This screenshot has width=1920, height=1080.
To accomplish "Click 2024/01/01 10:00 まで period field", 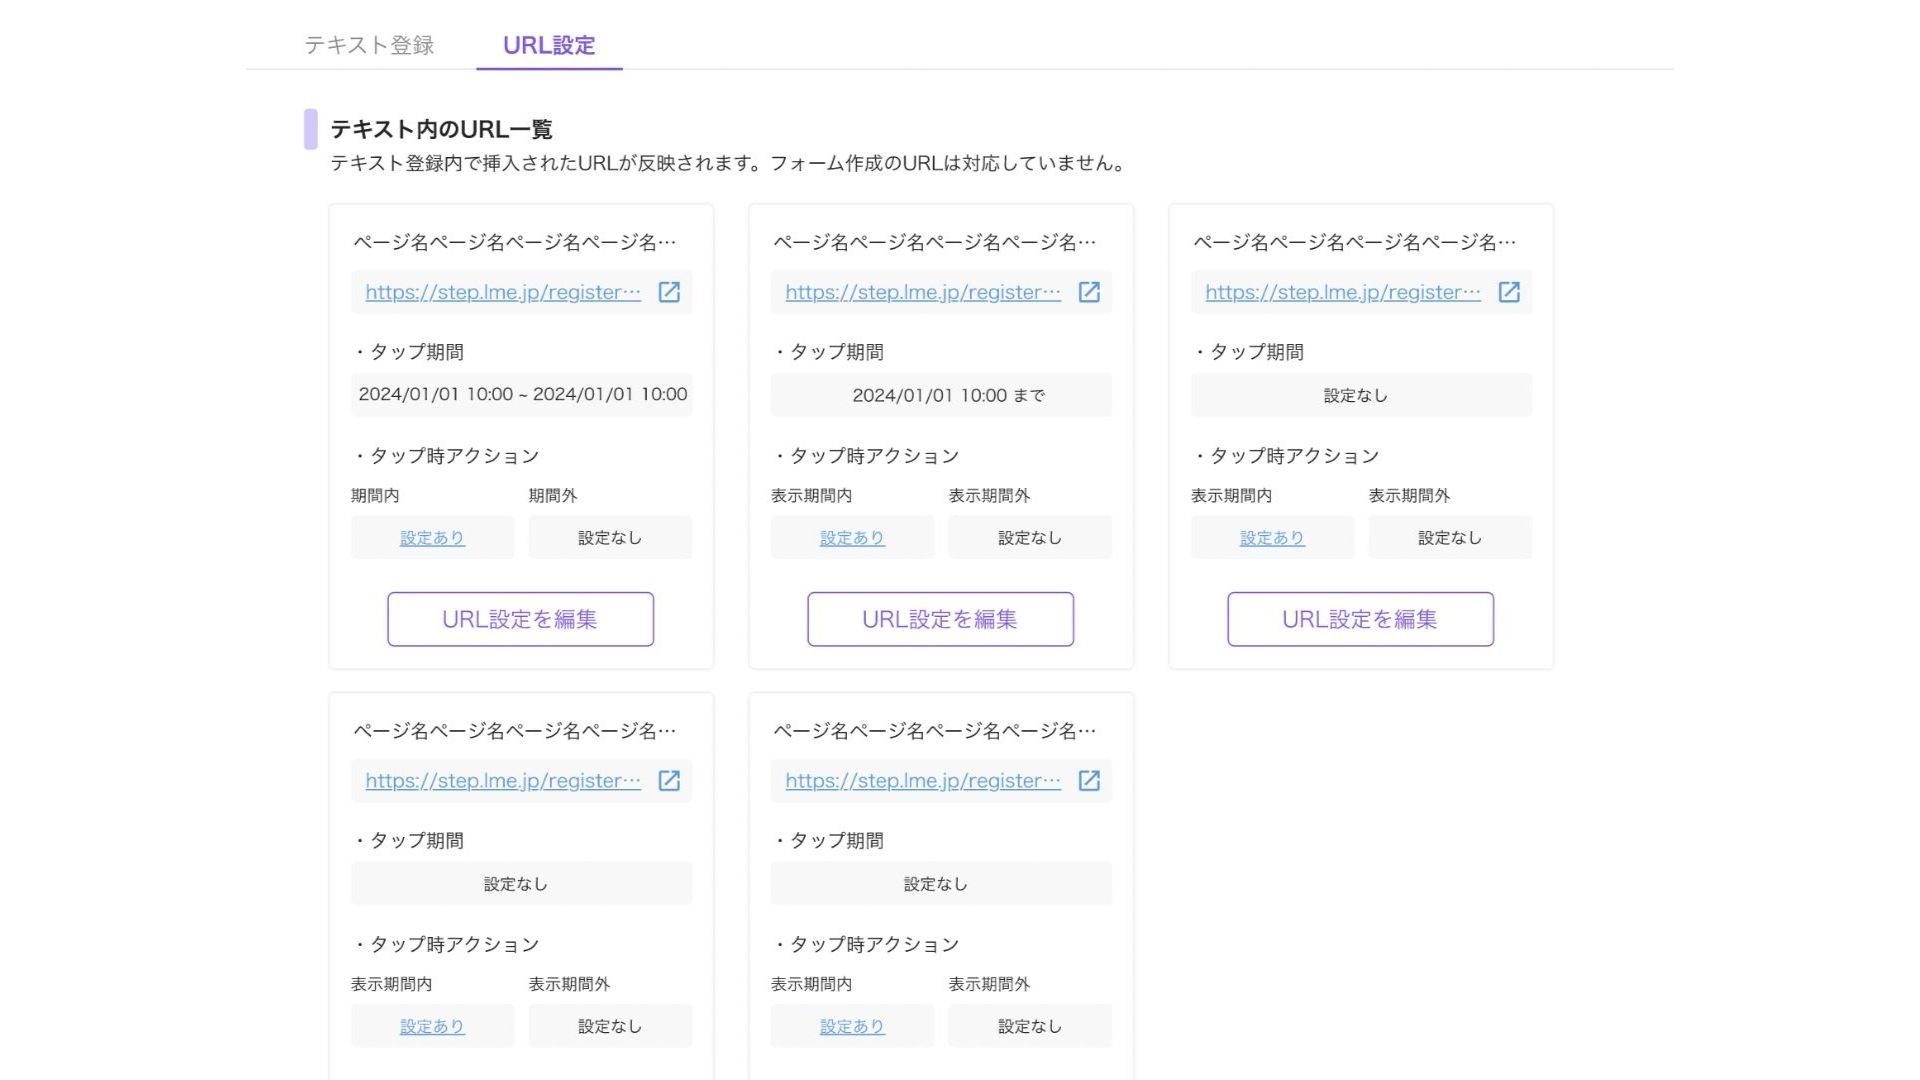I will coord(941,395).
